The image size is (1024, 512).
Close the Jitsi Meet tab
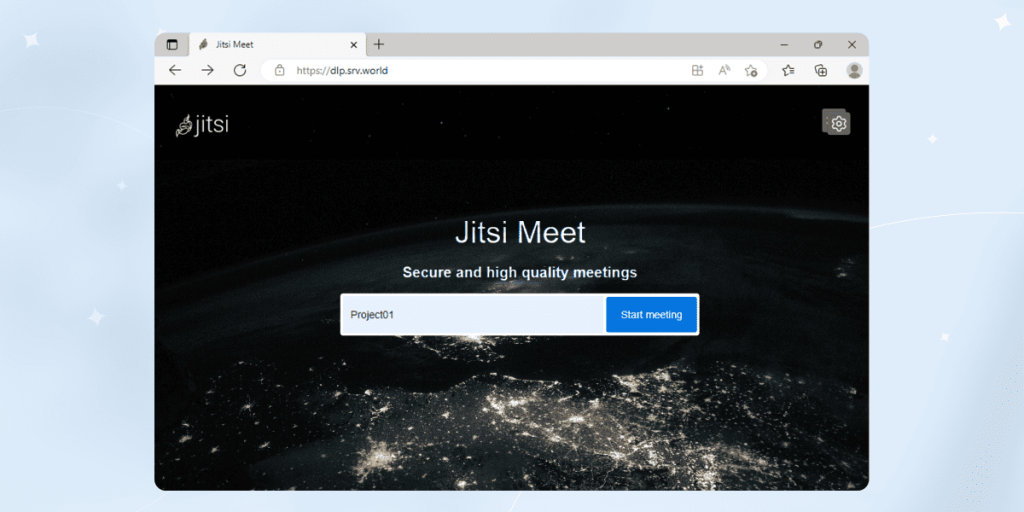tap(353, 45)
